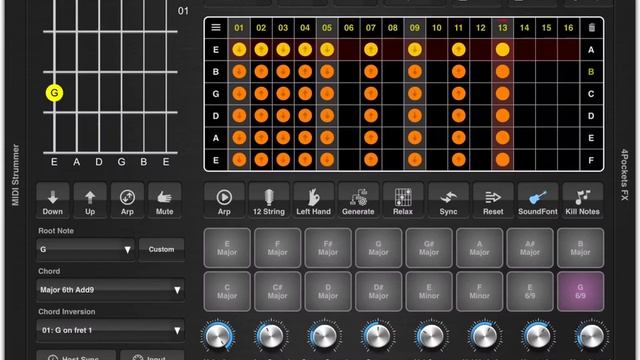Select step column 05 header

tap(327, 28)
